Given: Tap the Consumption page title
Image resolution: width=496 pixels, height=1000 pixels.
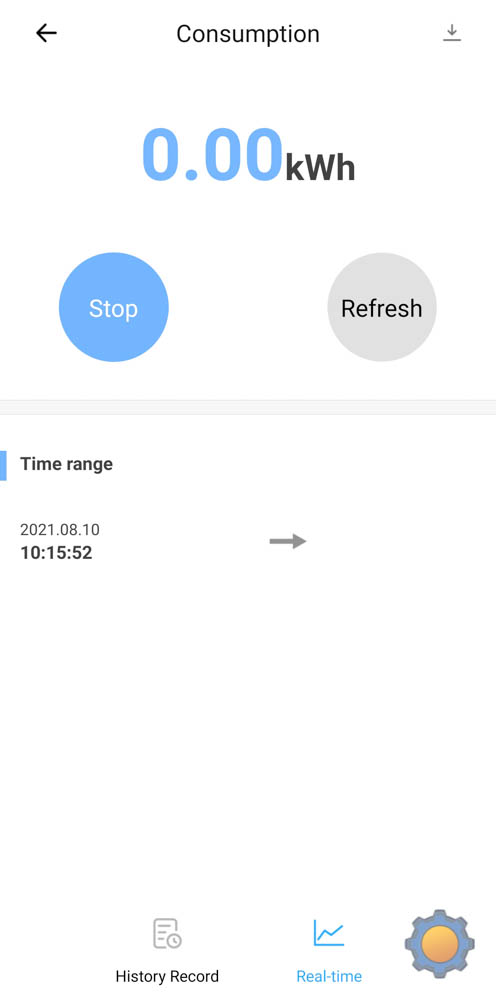Looking at the screenshot, I should (248, 34).
